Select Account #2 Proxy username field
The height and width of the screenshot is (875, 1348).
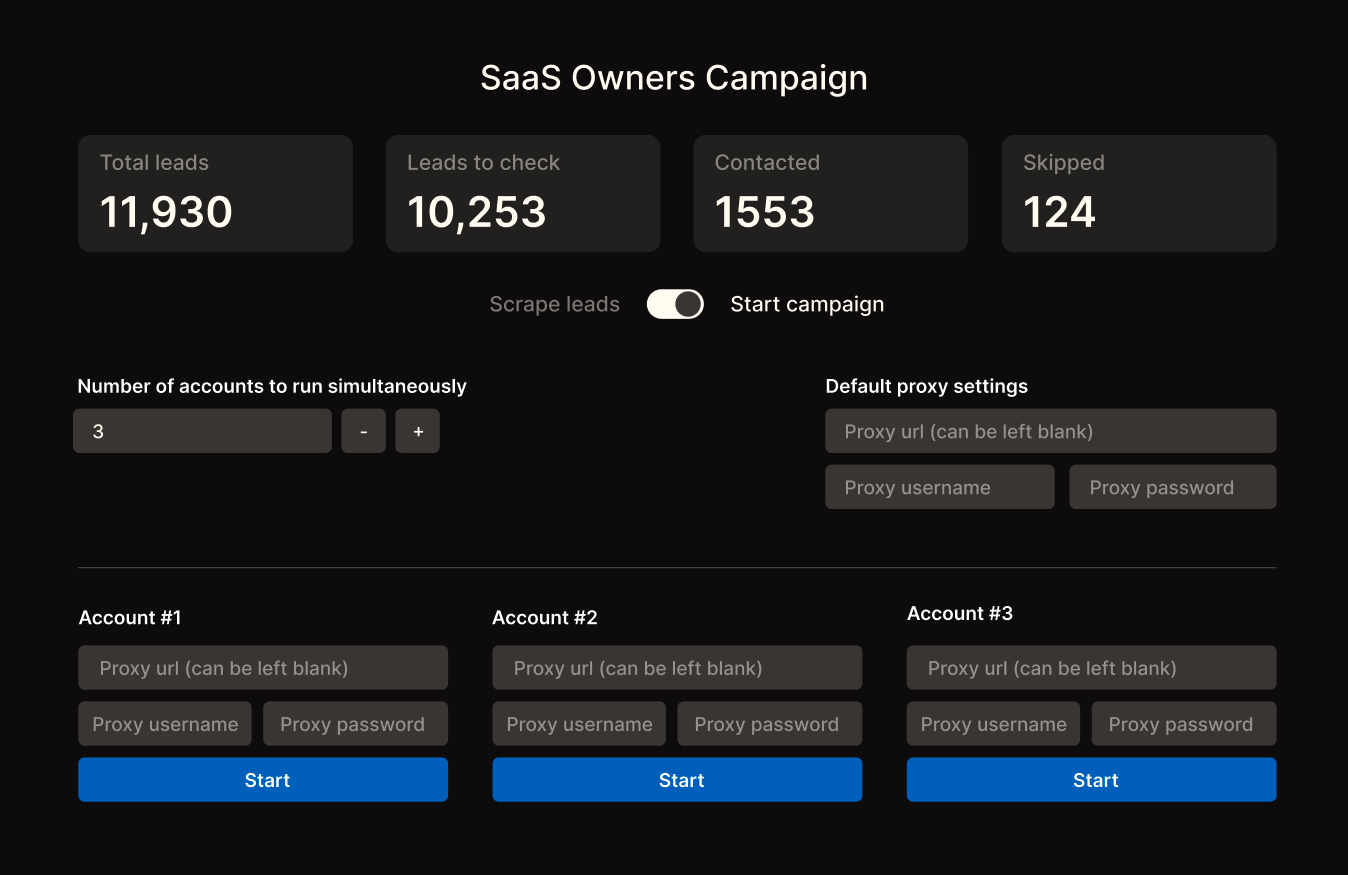pyautogui.click(x=579, y=724)
